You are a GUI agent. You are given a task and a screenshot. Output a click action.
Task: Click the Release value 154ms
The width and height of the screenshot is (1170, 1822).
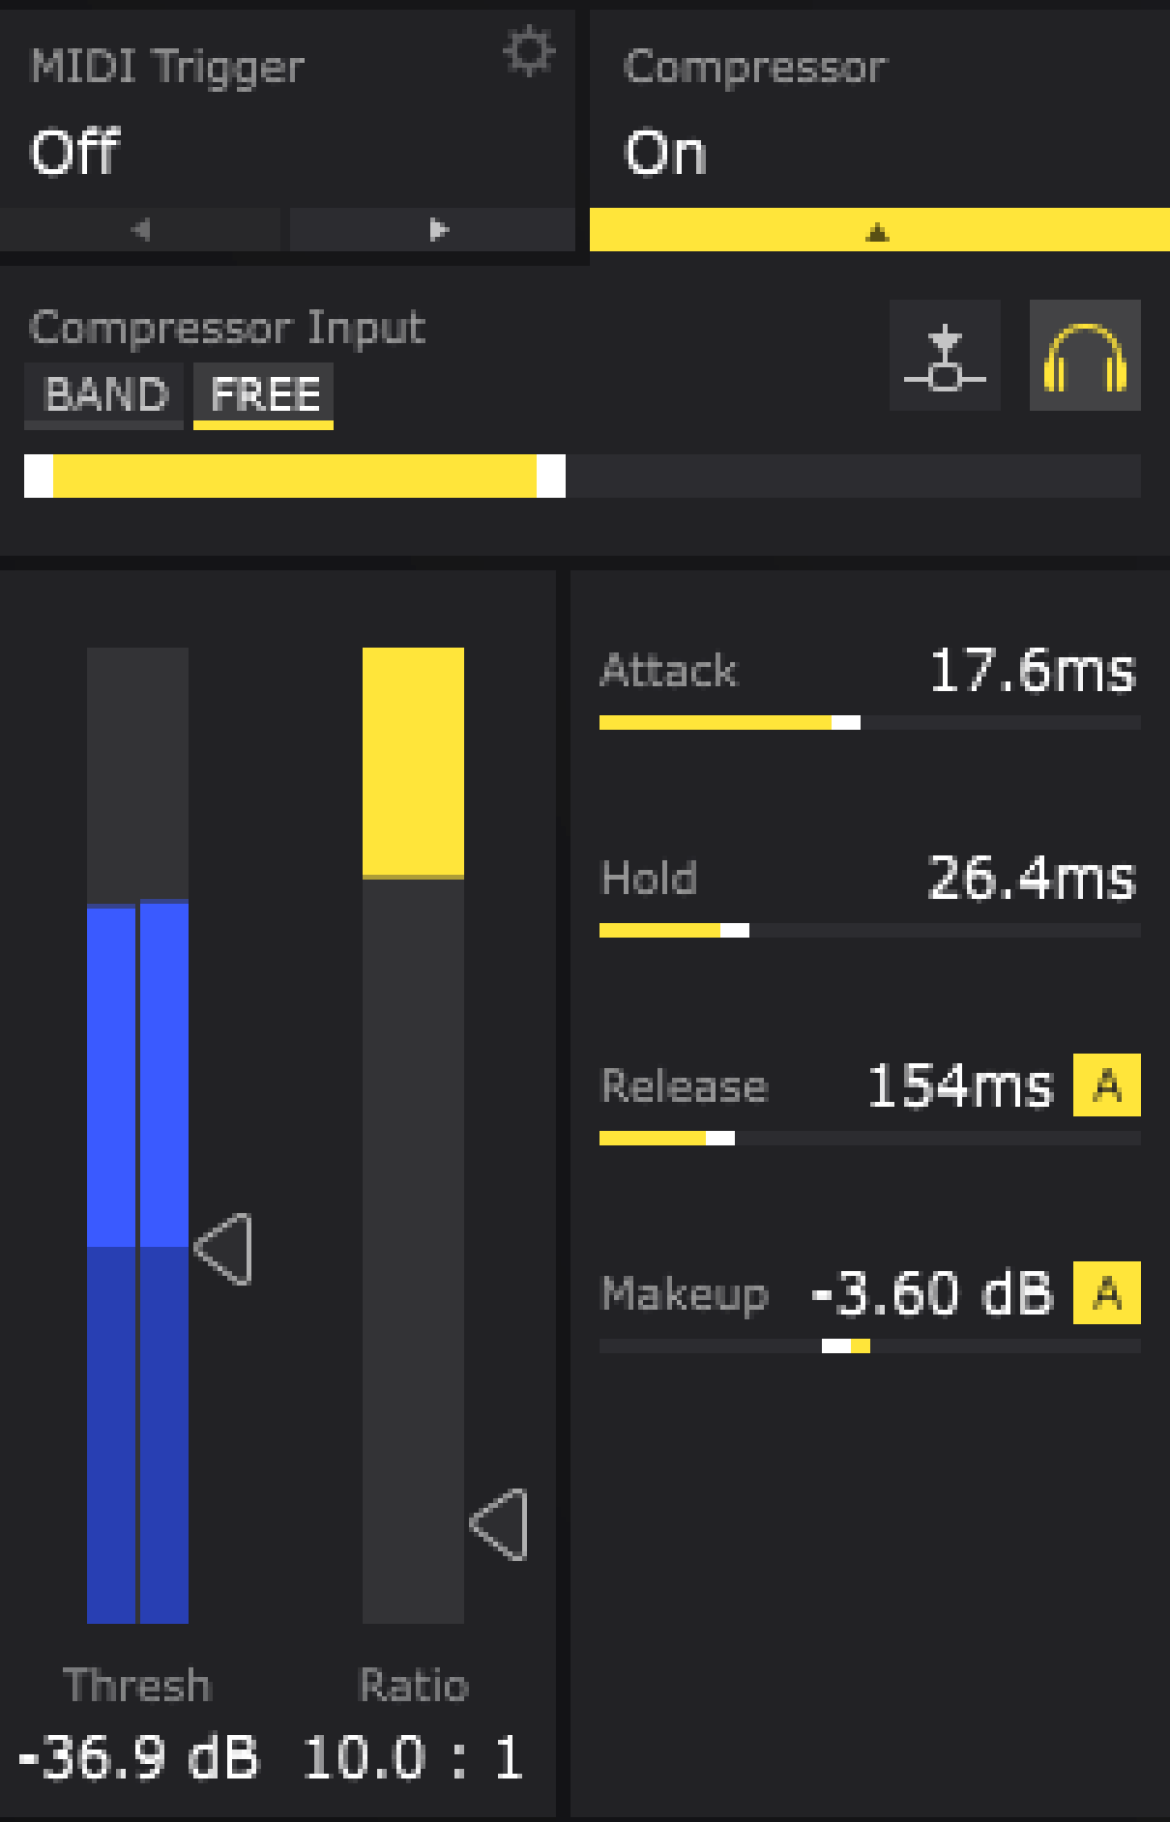pyautogui.click(x=960, y=1086)
